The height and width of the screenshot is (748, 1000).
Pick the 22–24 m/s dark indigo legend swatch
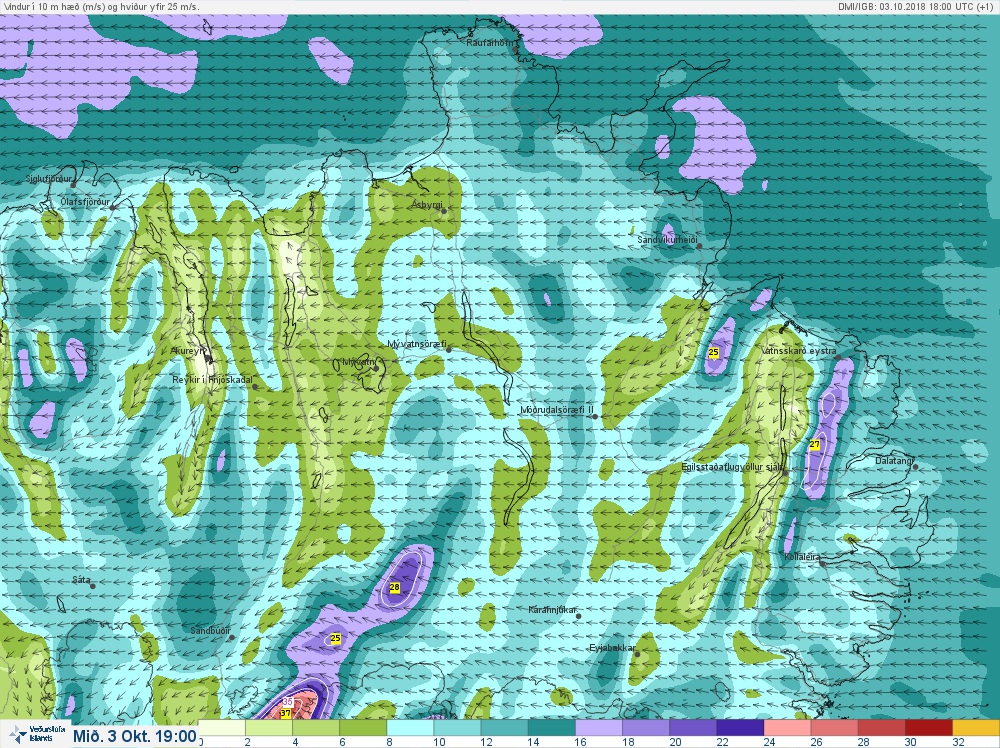pyautogui.click(x=741, y=728)
